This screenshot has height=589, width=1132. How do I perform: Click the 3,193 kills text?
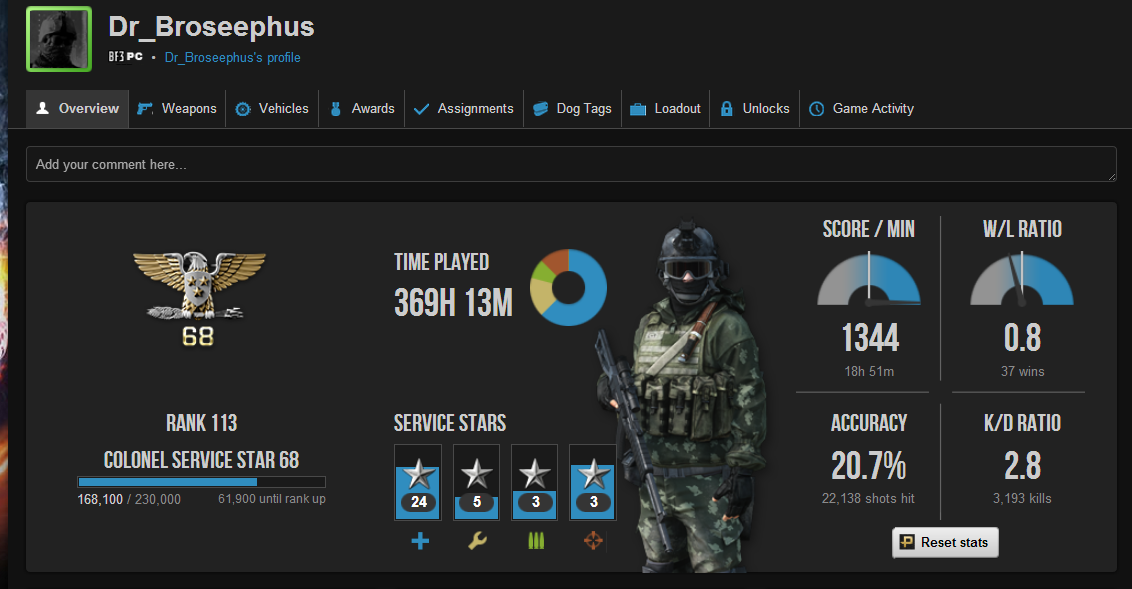1022,499
